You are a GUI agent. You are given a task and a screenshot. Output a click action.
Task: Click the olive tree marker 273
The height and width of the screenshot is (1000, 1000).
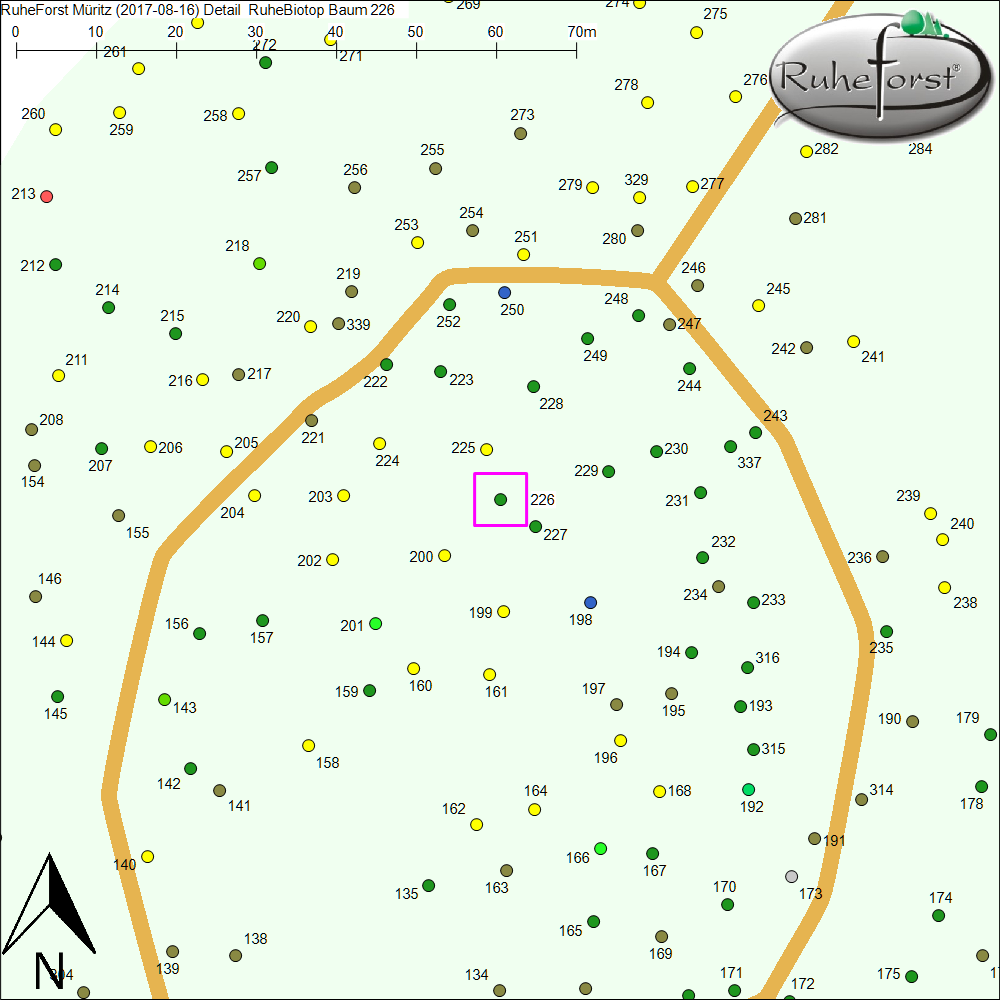point(520,133)
